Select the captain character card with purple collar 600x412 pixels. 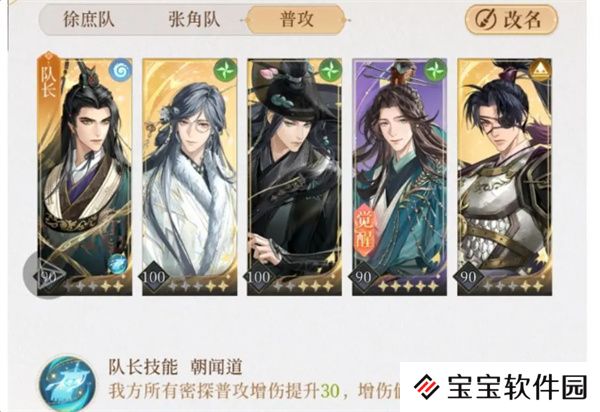click(85, 177)
